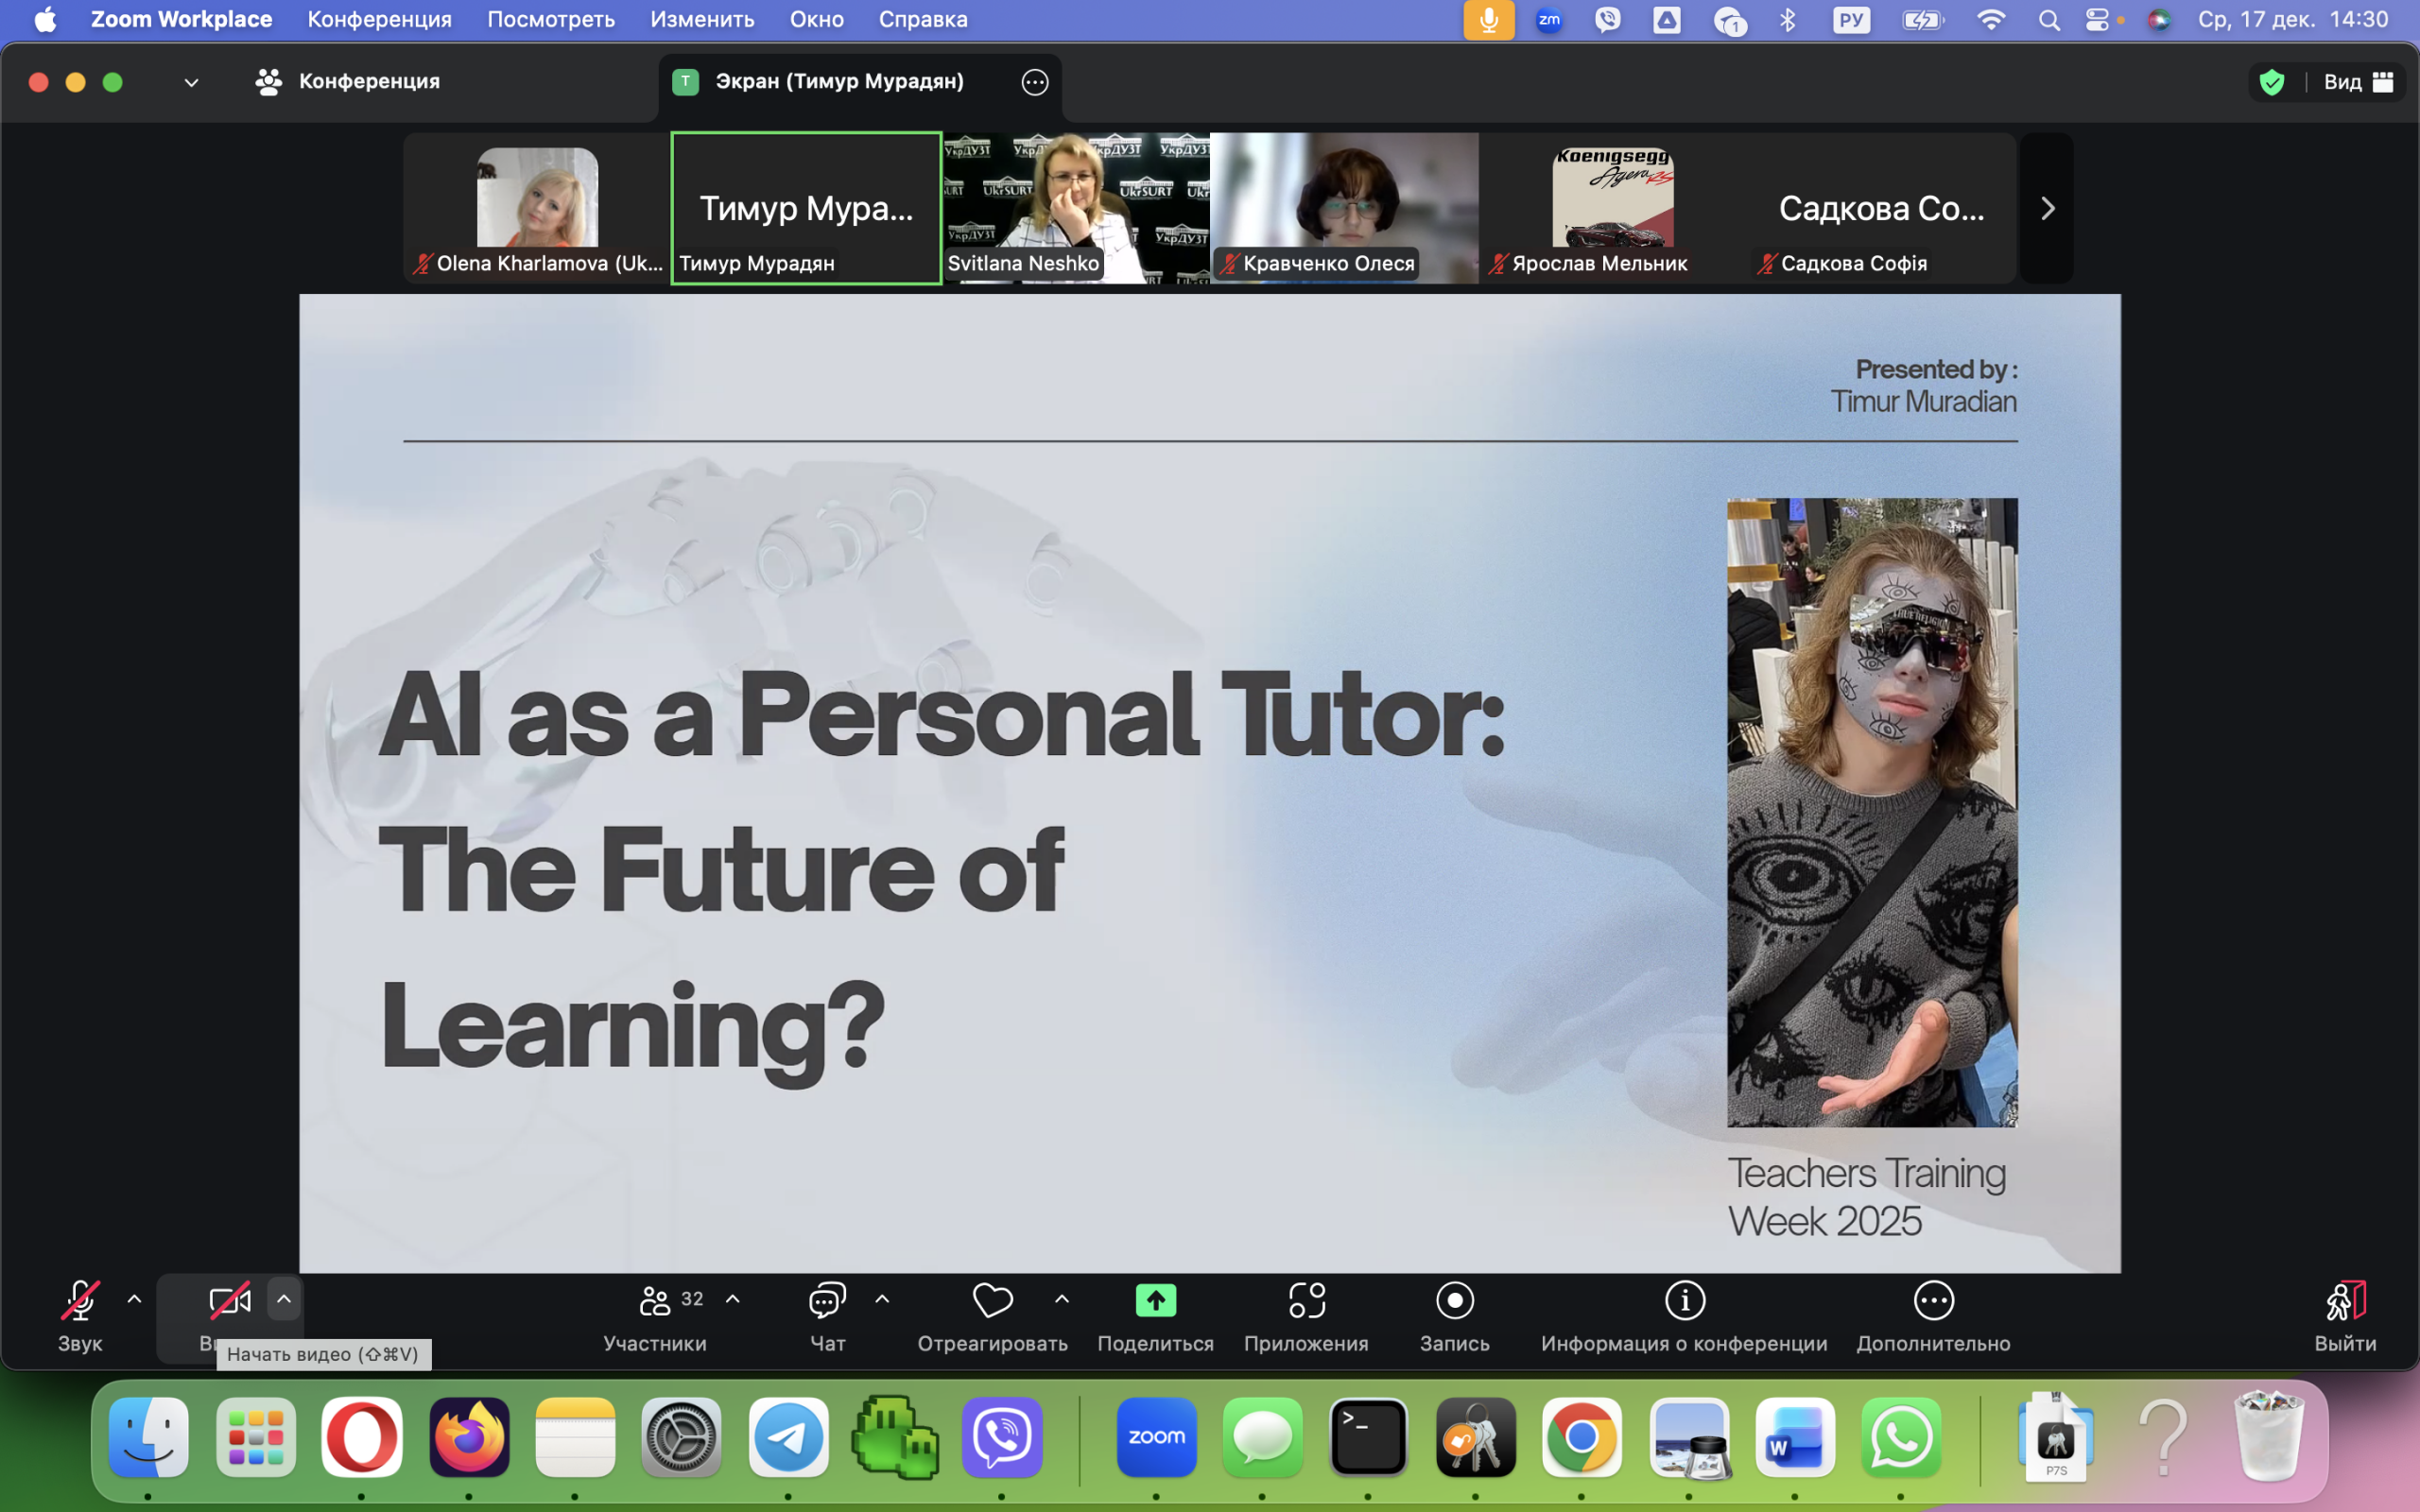Open the Meeting information icon
The image size is (2420, 1512).
[x=1684, y=1300]
